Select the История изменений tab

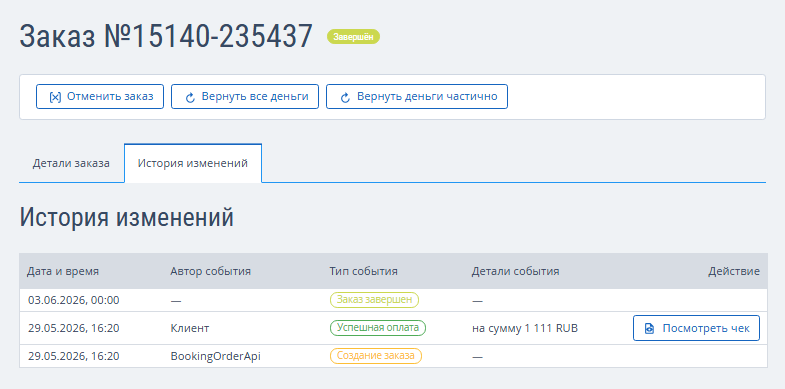coord(193,163)
